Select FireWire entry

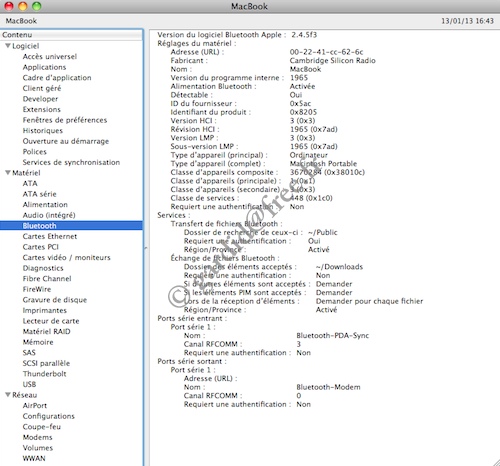coord(37,289)
